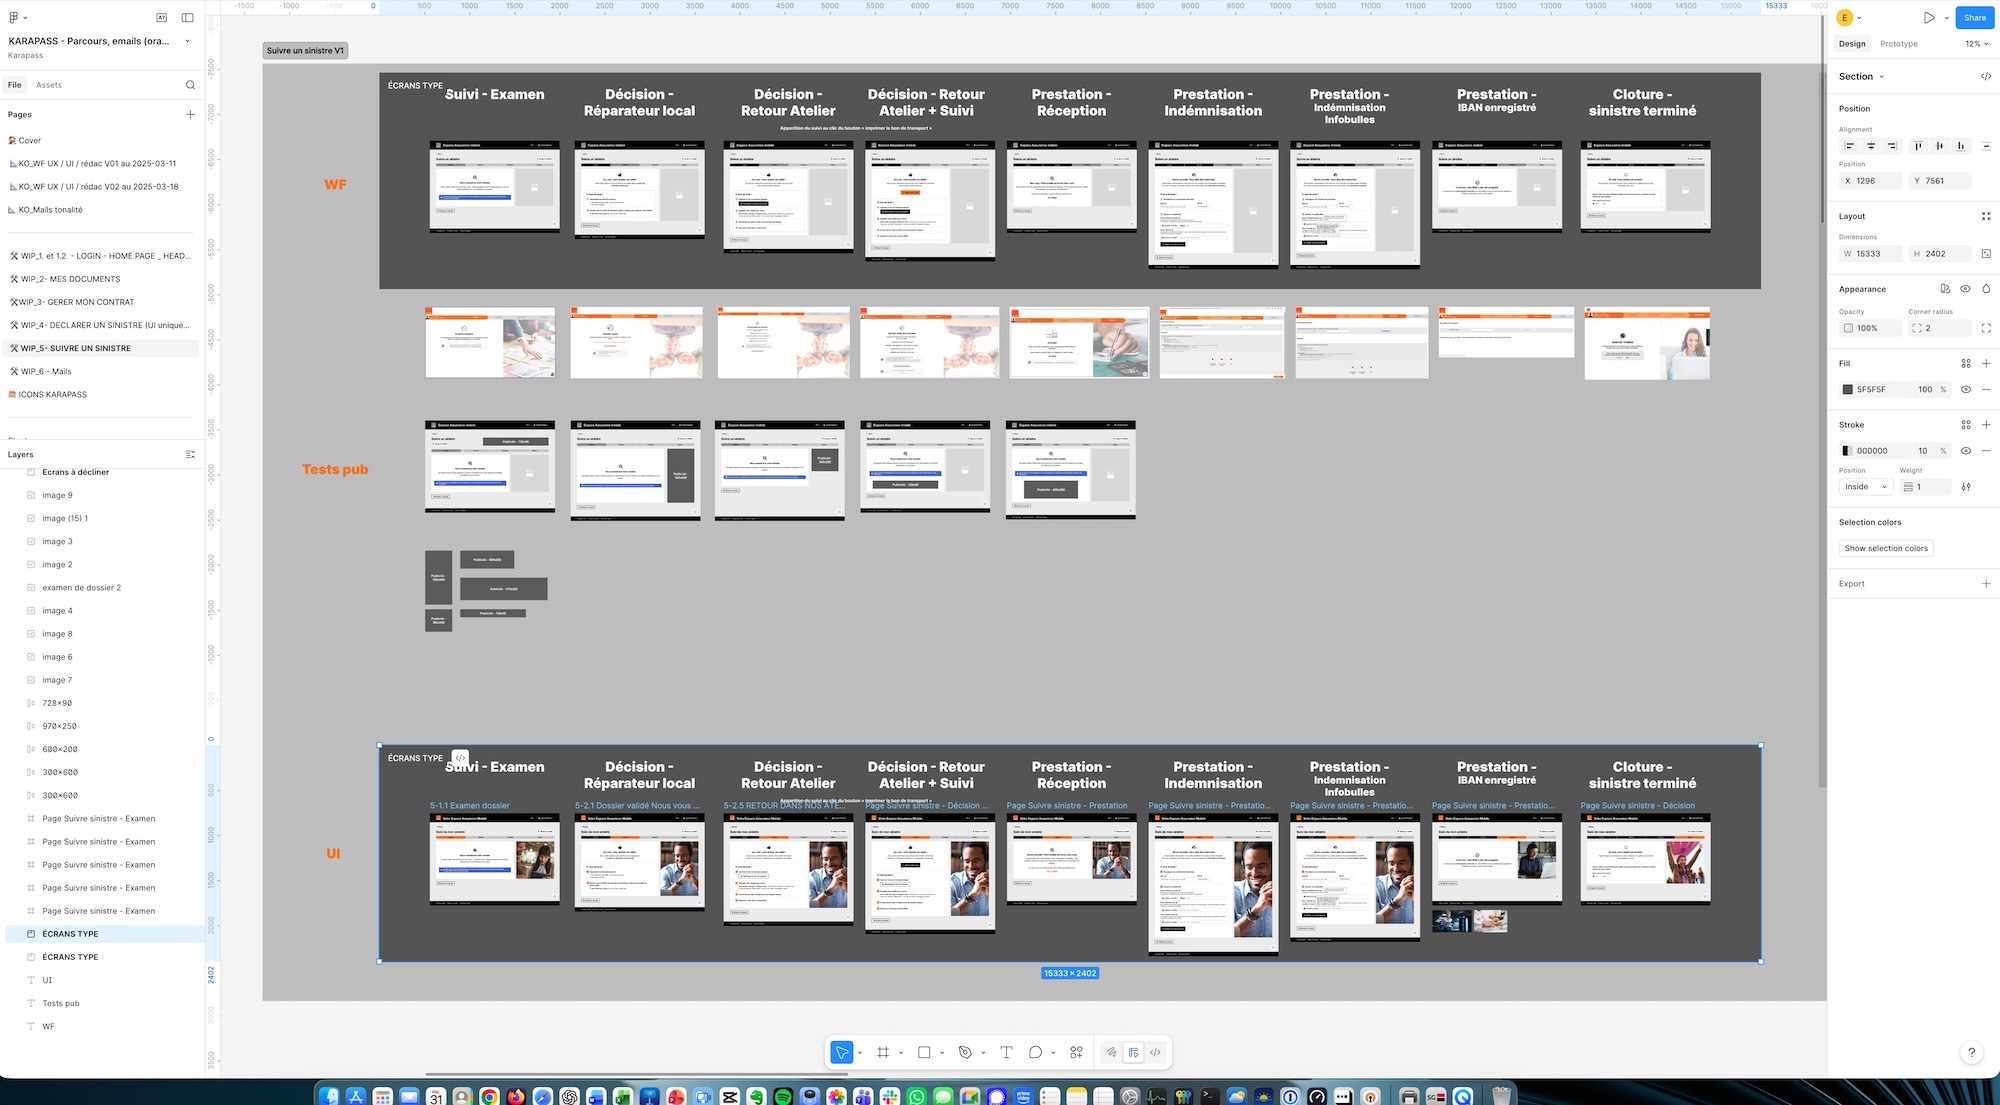The height and width of the screenshot is (1105, 2000).
Task: Select the Comment tool
Action: click(1035, 1052)
